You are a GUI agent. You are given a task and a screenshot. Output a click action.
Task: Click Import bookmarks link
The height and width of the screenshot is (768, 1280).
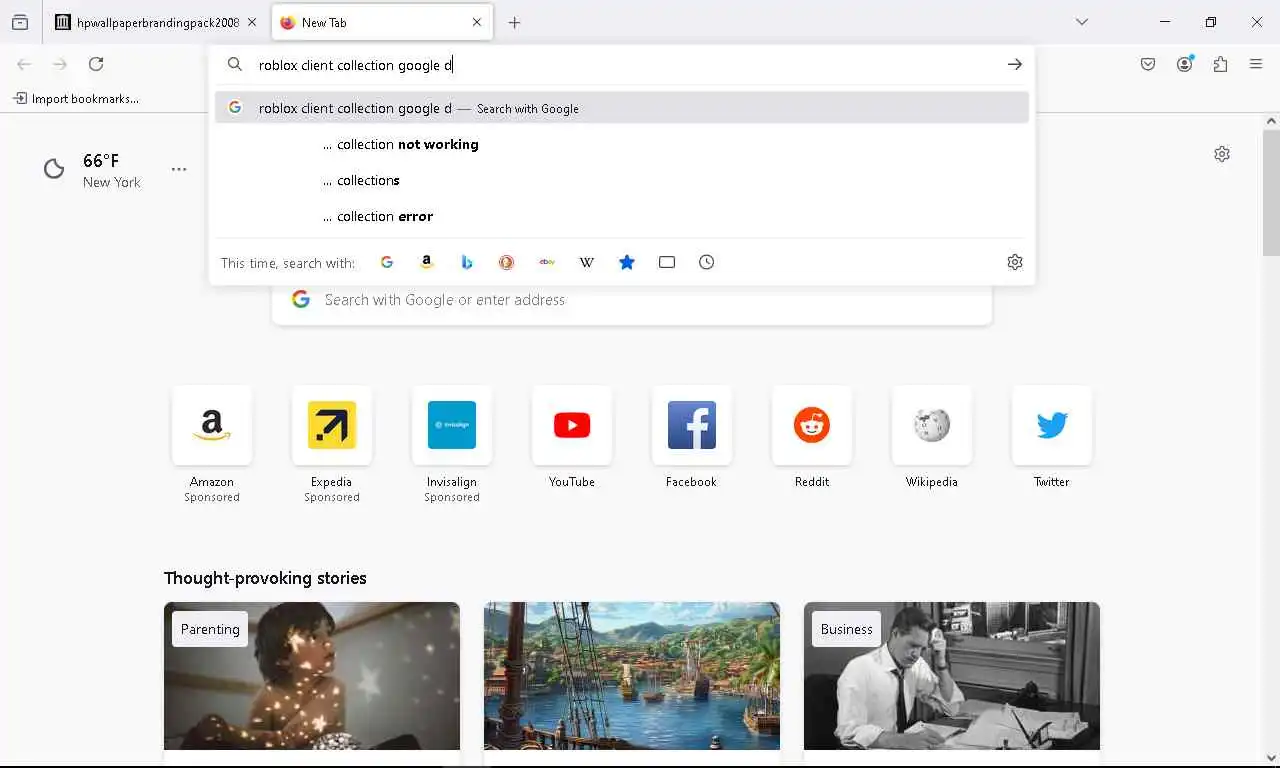76,99
